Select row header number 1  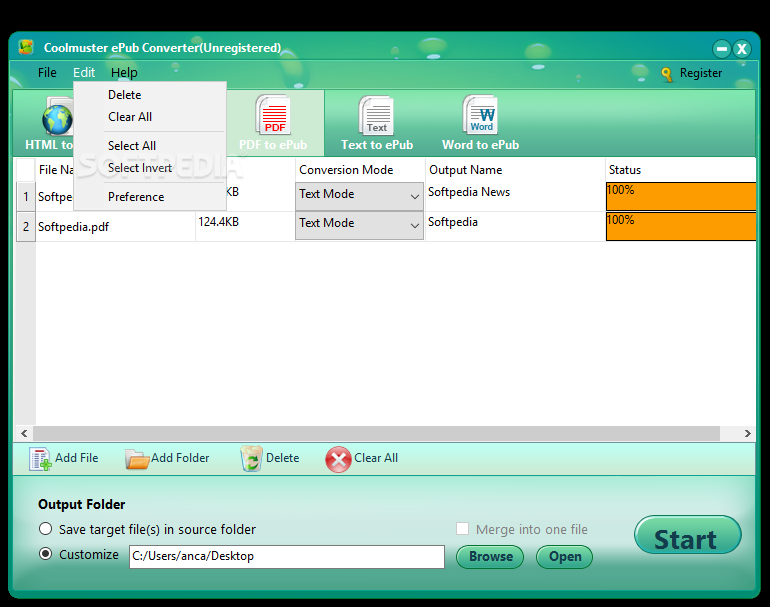(26, 197)
